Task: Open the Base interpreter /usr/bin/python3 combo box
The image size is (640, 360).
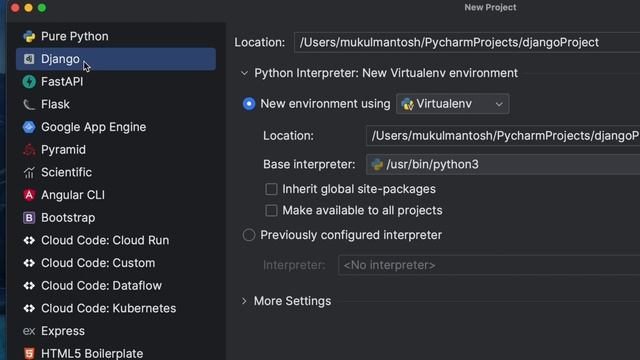Action: click(x=503, y=164)
